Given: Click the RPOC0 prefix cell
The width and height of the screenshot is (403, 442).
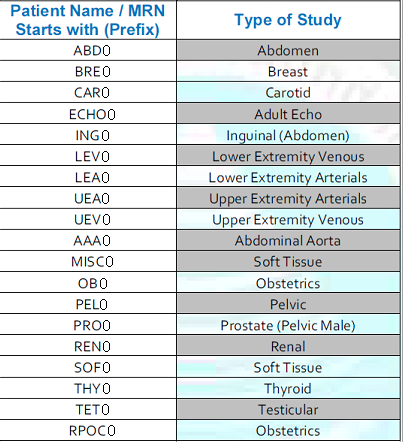Looking at the screenshot, I should tap(88, 430).
